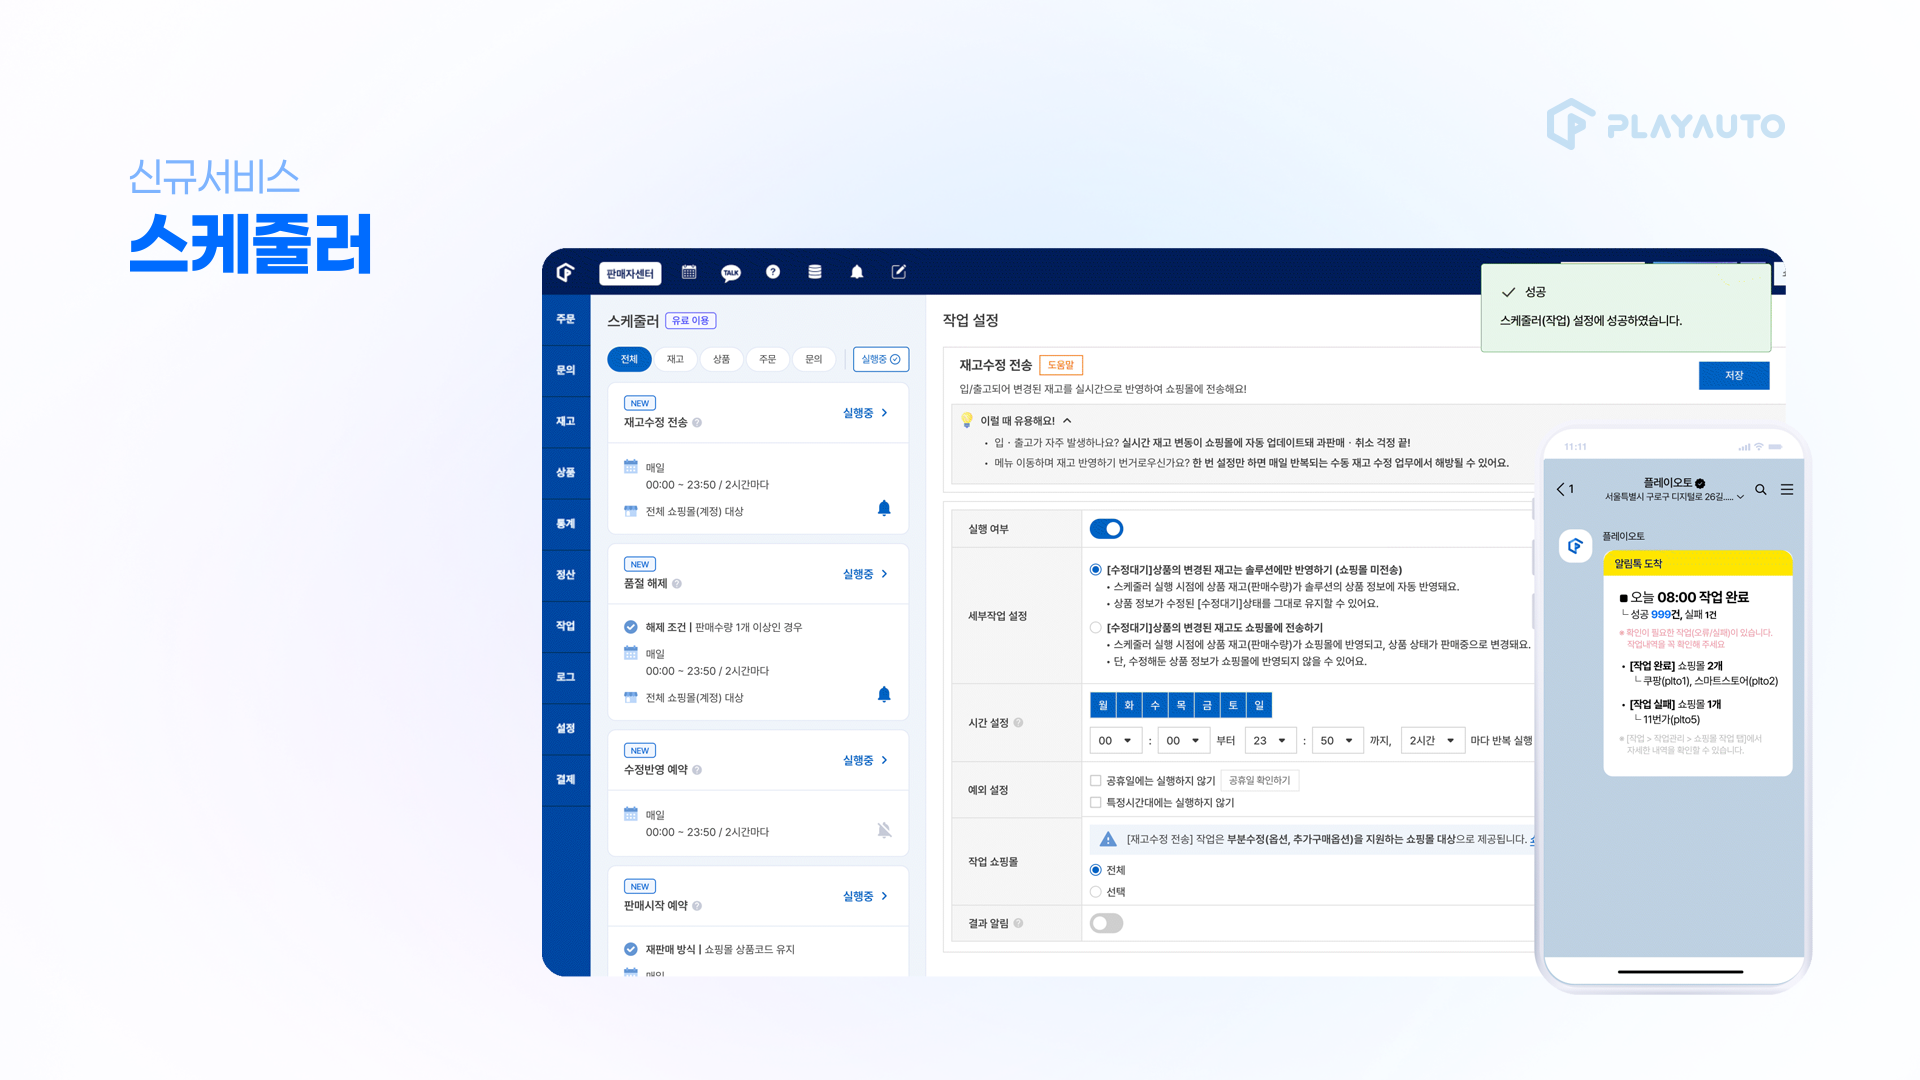The height and width of the screenshot is (1080, 1920).
Task: Open the notifications bell in top bar
Action: pyautogui.click(x=857, y=272)
